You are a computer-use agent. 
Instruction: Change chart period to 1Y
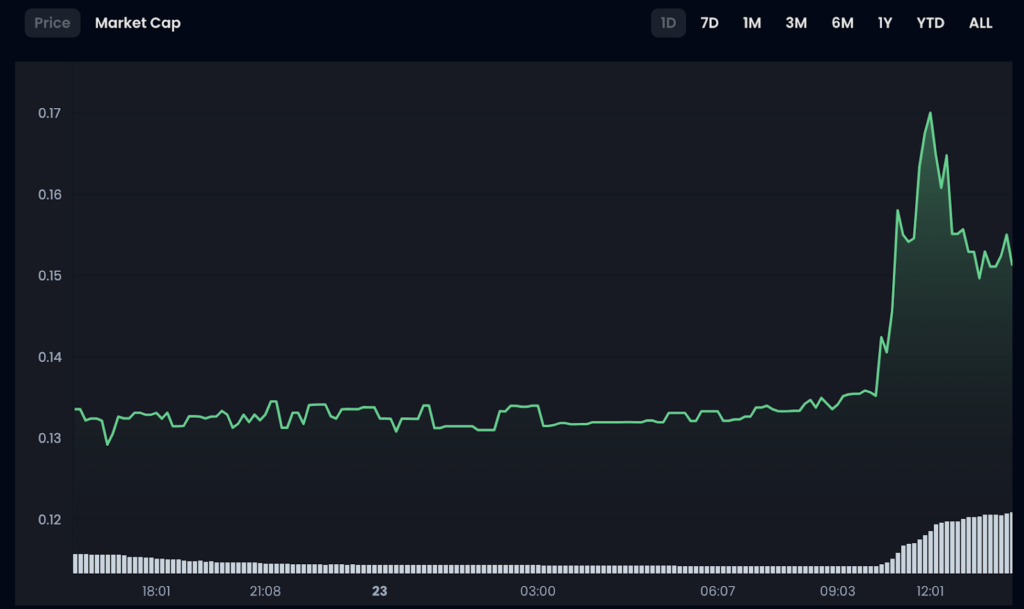[885, 23]
